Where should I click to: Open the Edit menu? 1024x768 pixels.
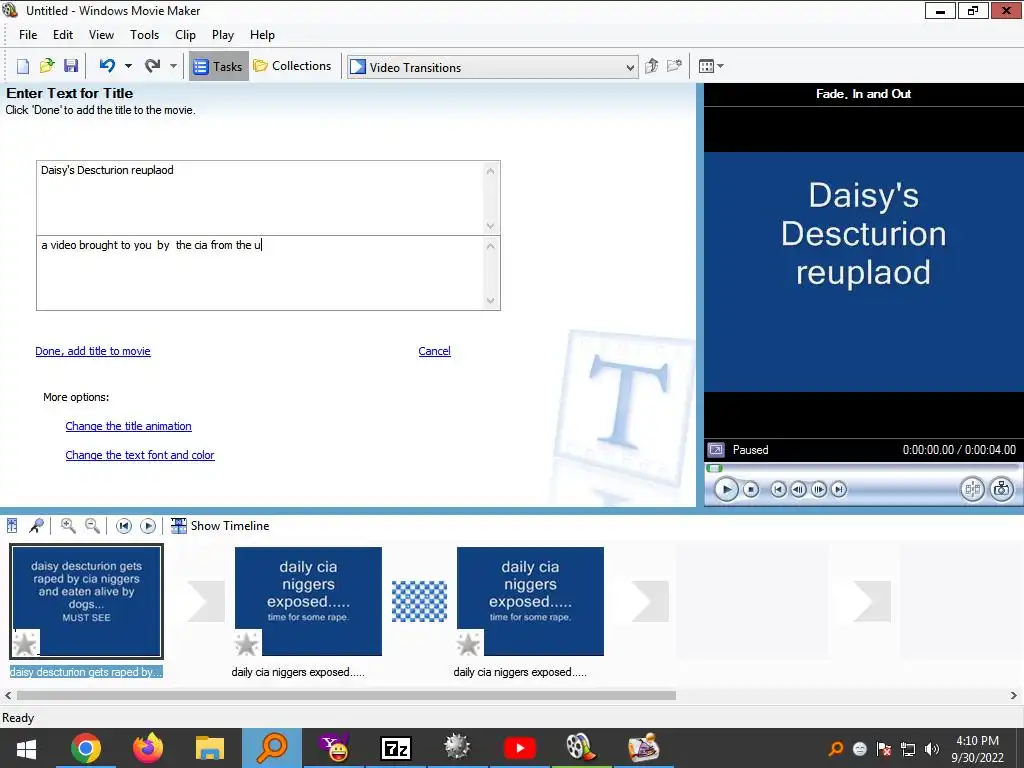pyautogui.click(x=63, y=35)
